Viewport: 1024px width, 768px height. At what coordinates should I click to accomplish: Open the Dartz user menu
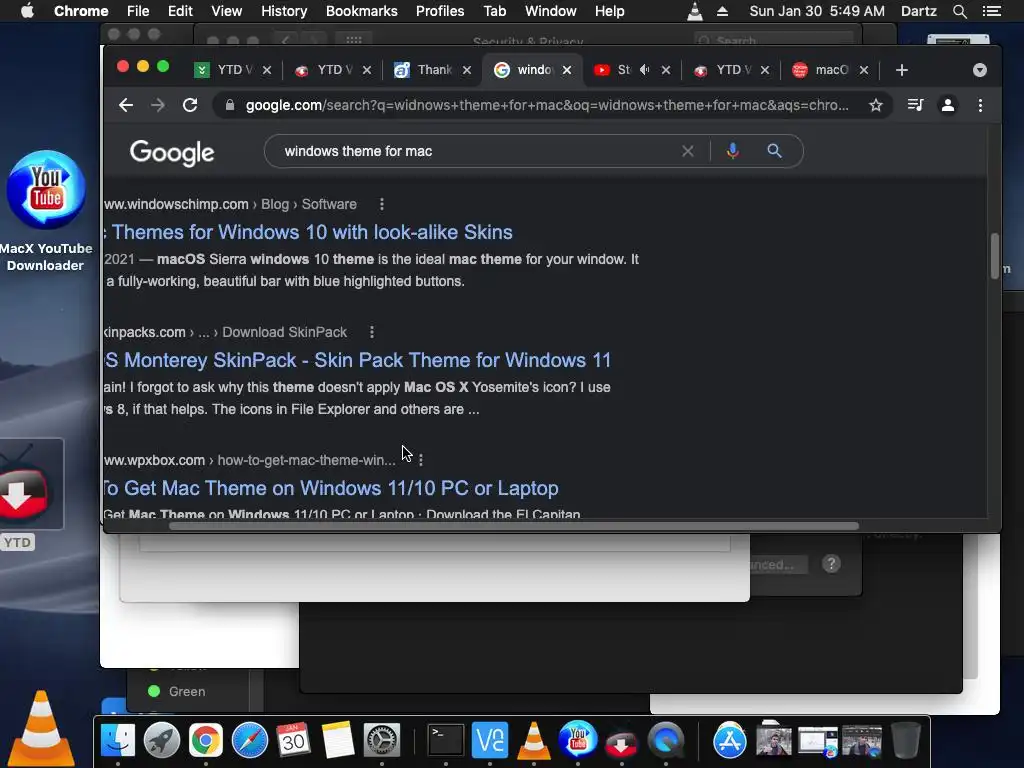point(919,11)
